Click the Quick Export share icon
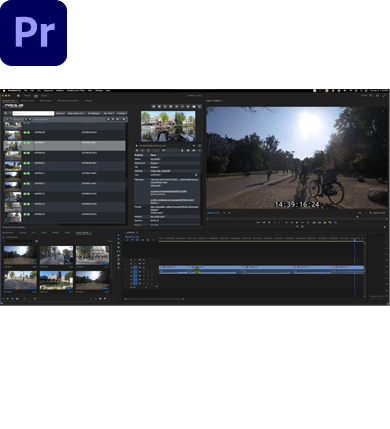Viewport: 390px width, 429px height. (x=378, y=95)
